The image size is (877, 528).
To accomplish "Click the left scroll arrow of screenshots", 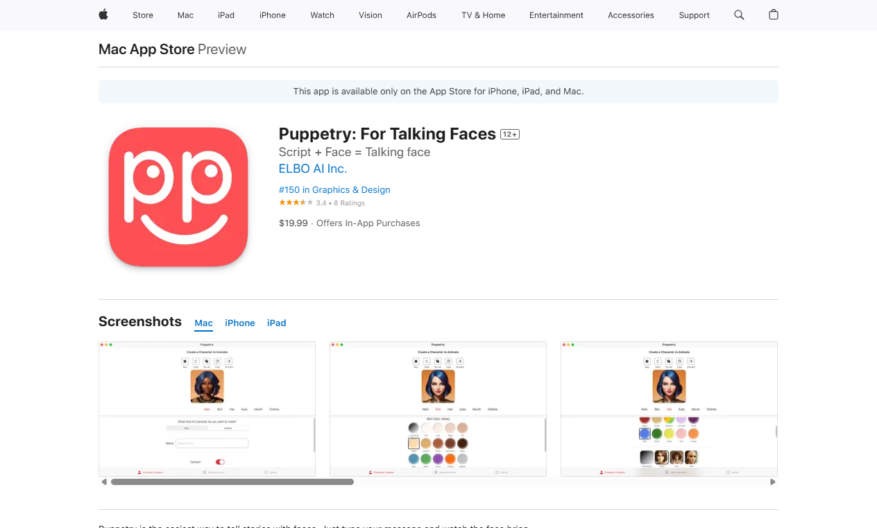I will click(103, 482).
